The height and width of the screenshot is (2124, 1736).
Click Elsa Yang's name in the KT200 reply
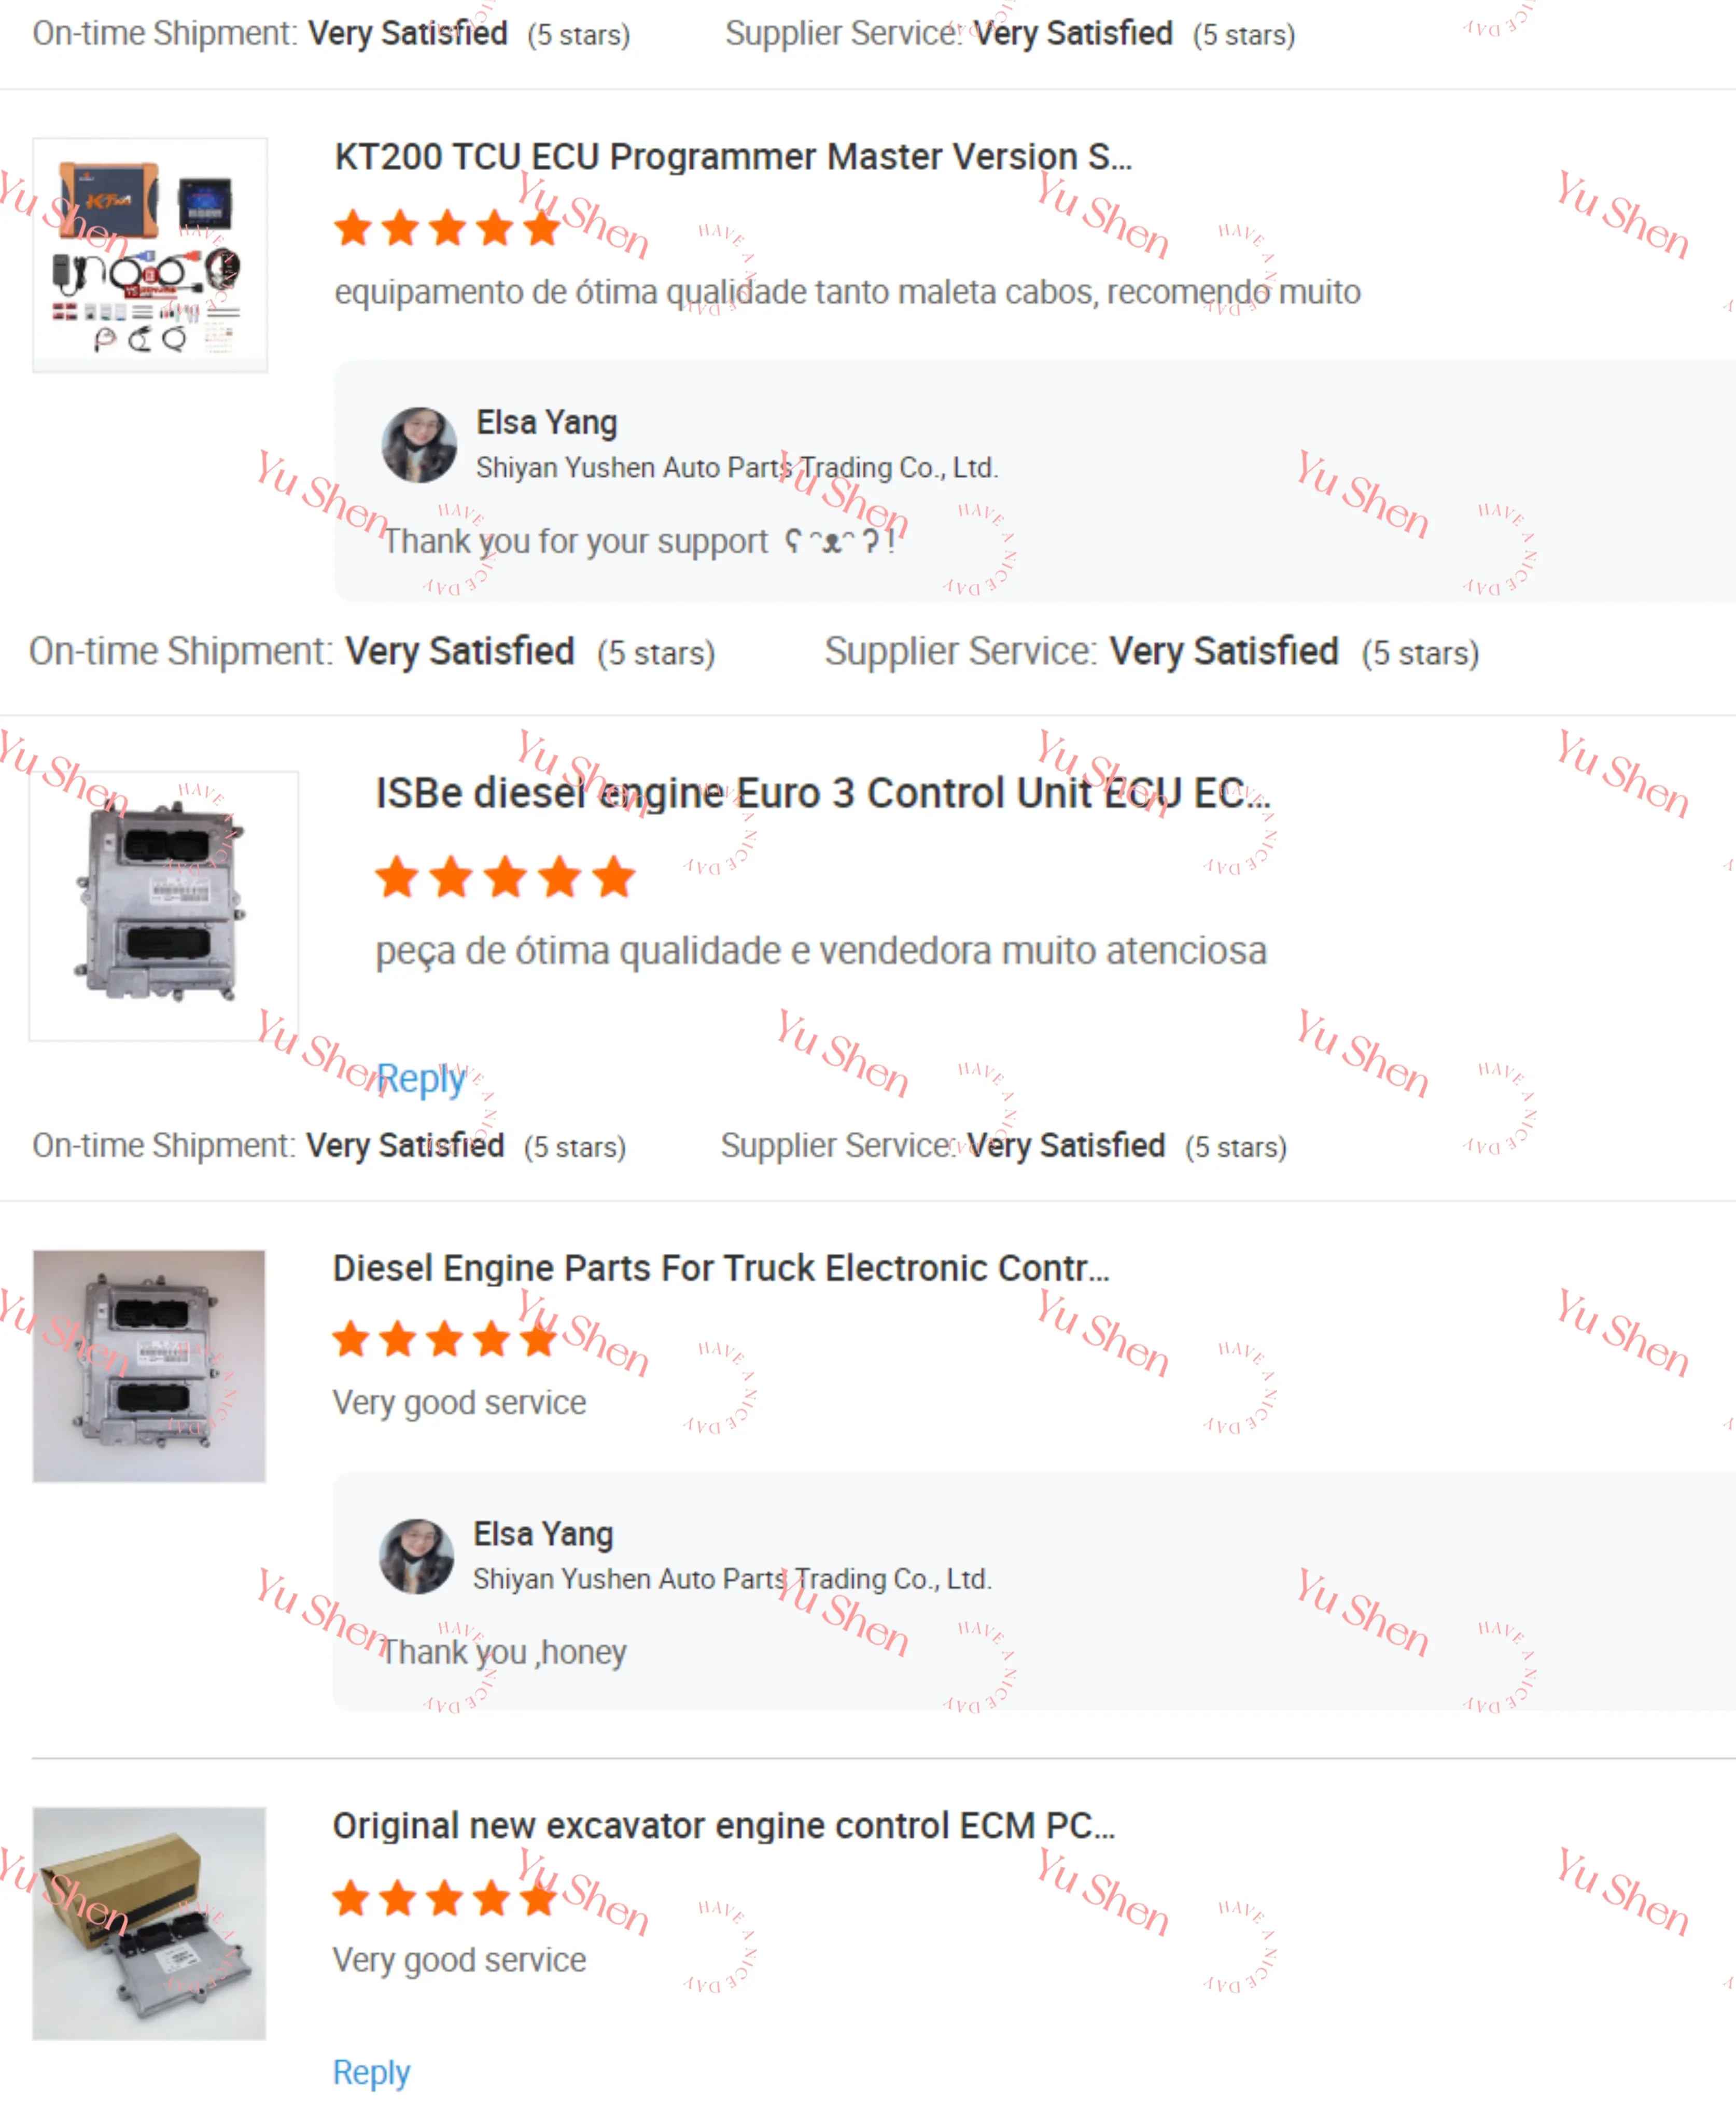(547, 422)
